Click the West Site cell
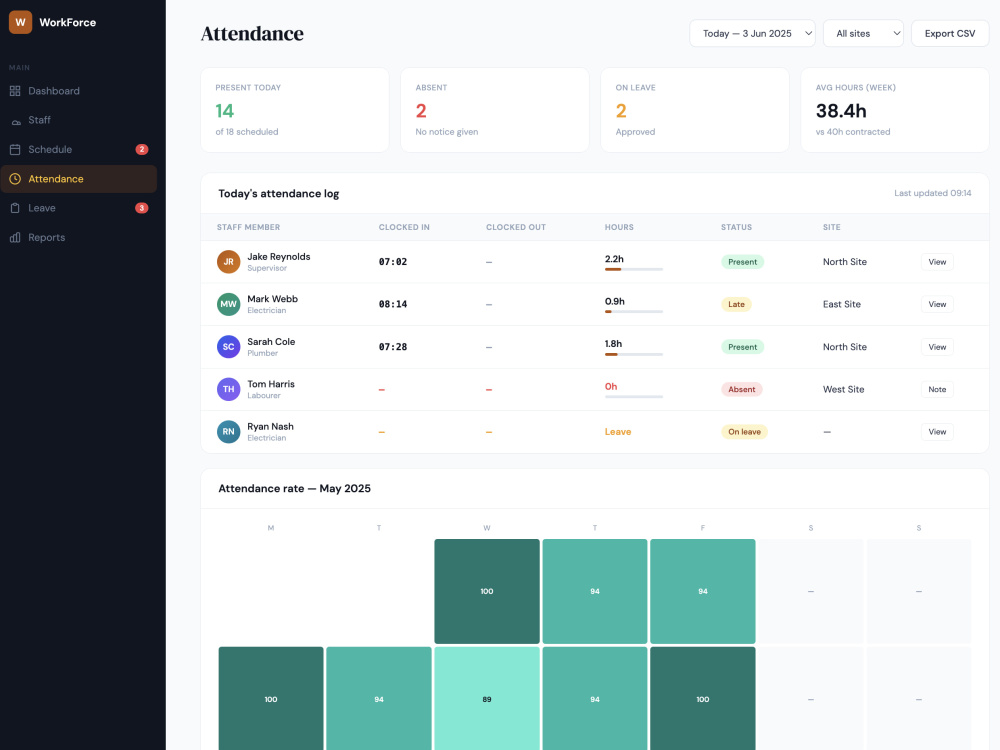Image resolution: width=1000 pixels, height=750 pixels. 843,389
